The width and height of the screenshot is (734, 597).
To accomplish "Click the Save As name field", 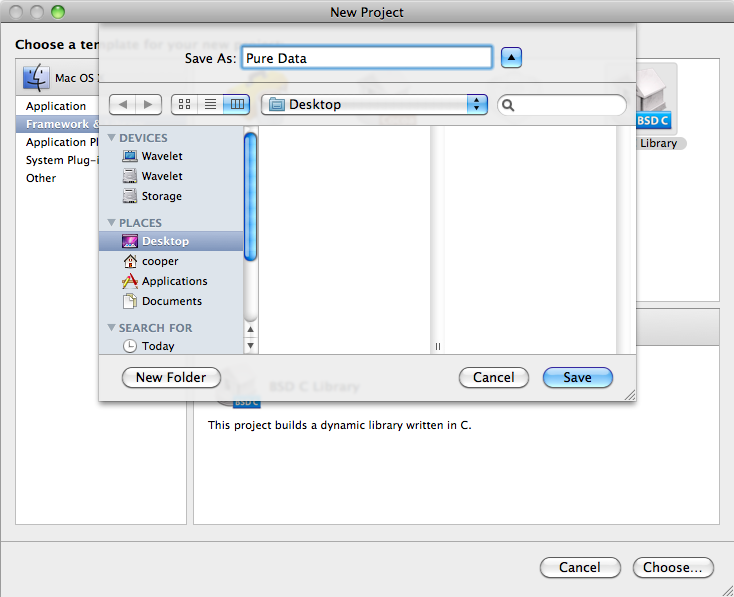I will tap(367, 58).
